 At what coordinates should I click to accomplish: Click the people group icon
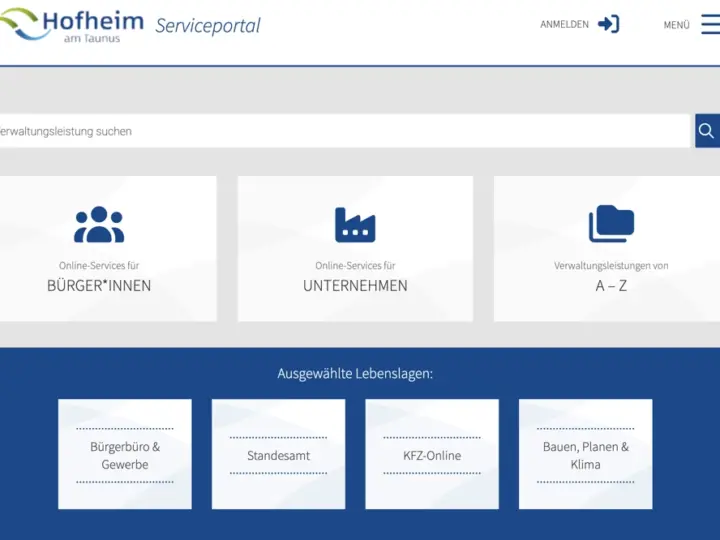click(99, 224)
